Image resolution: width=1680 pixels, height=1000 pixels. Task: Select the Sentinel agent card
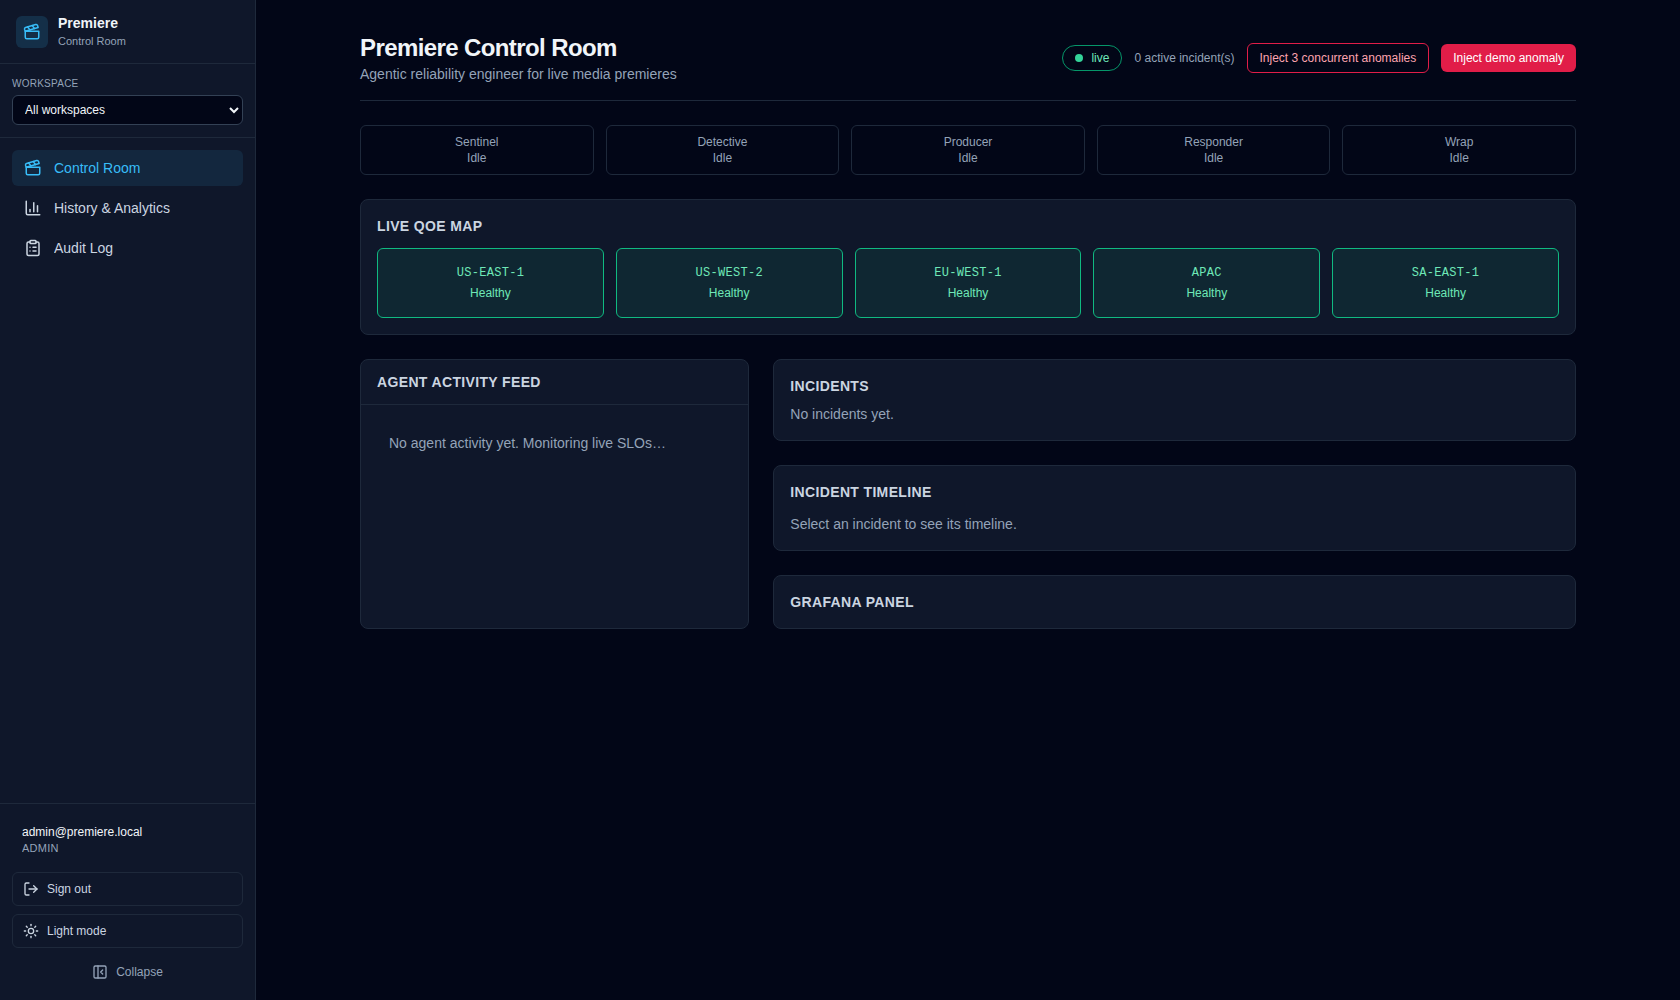tap(476, 150)
